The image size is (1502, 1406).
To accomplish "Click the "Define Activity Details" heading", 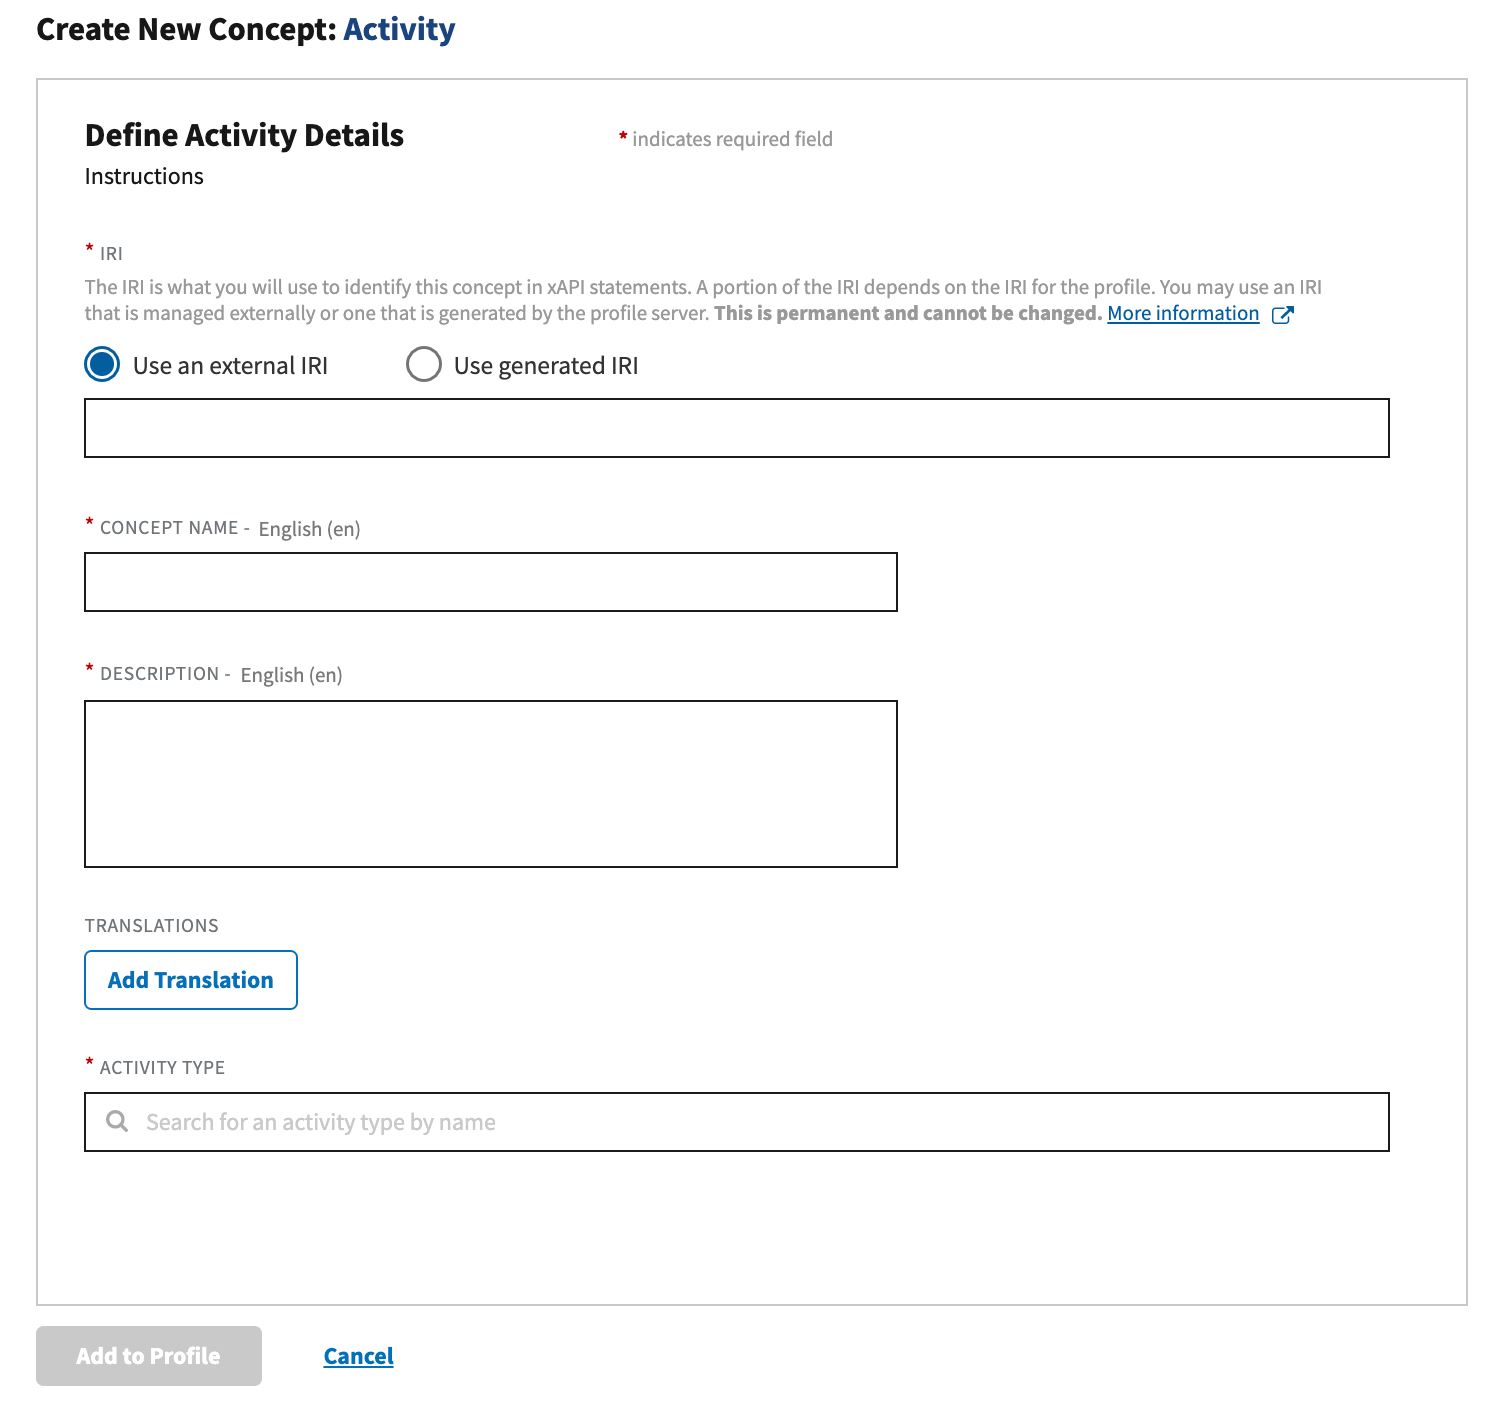I will pos(244,135).
